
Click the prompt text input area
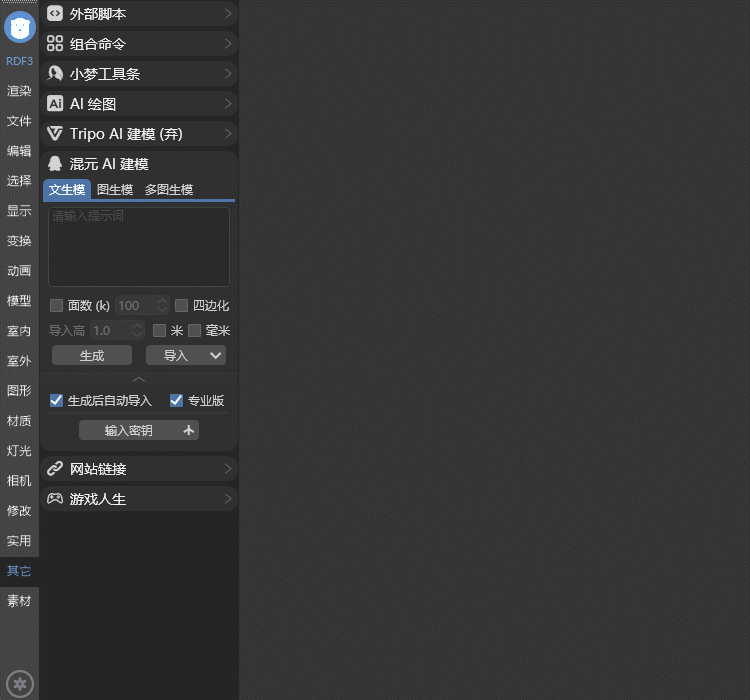pyautogui.click(x=139, y=247)
